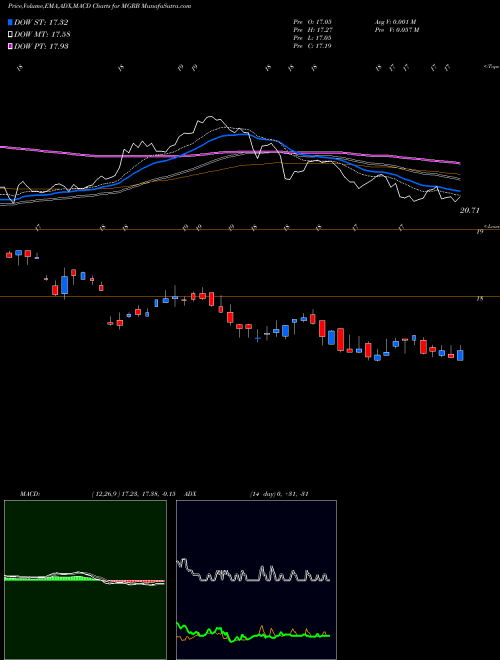Select the DOW ST: 17.32 label
The height and width of the screenshot is (660, 500).
pos(41,22)
